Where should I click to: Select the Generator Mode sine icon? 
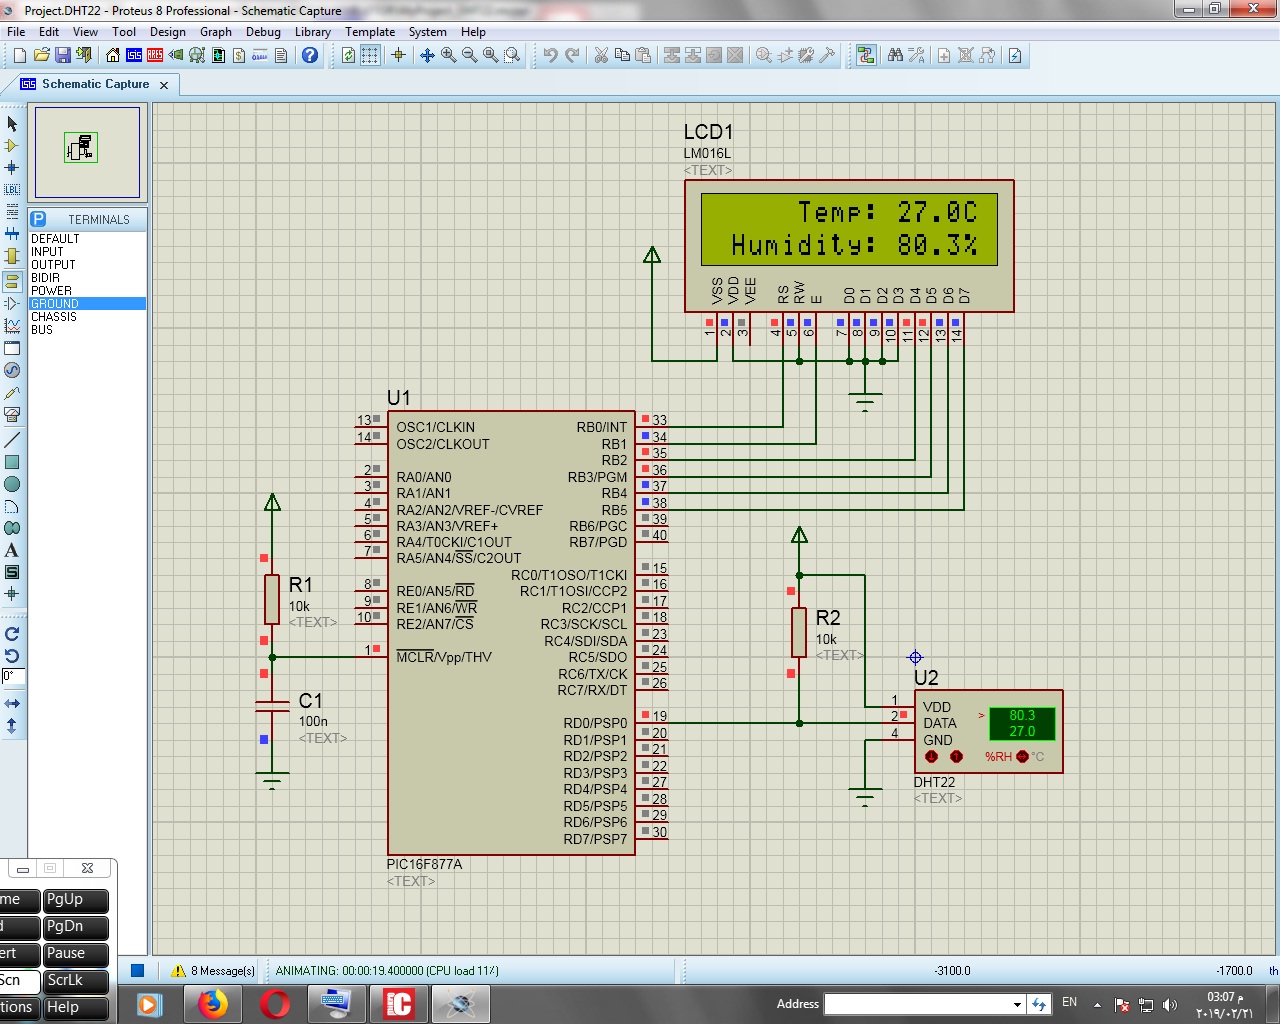pos(12,370)
